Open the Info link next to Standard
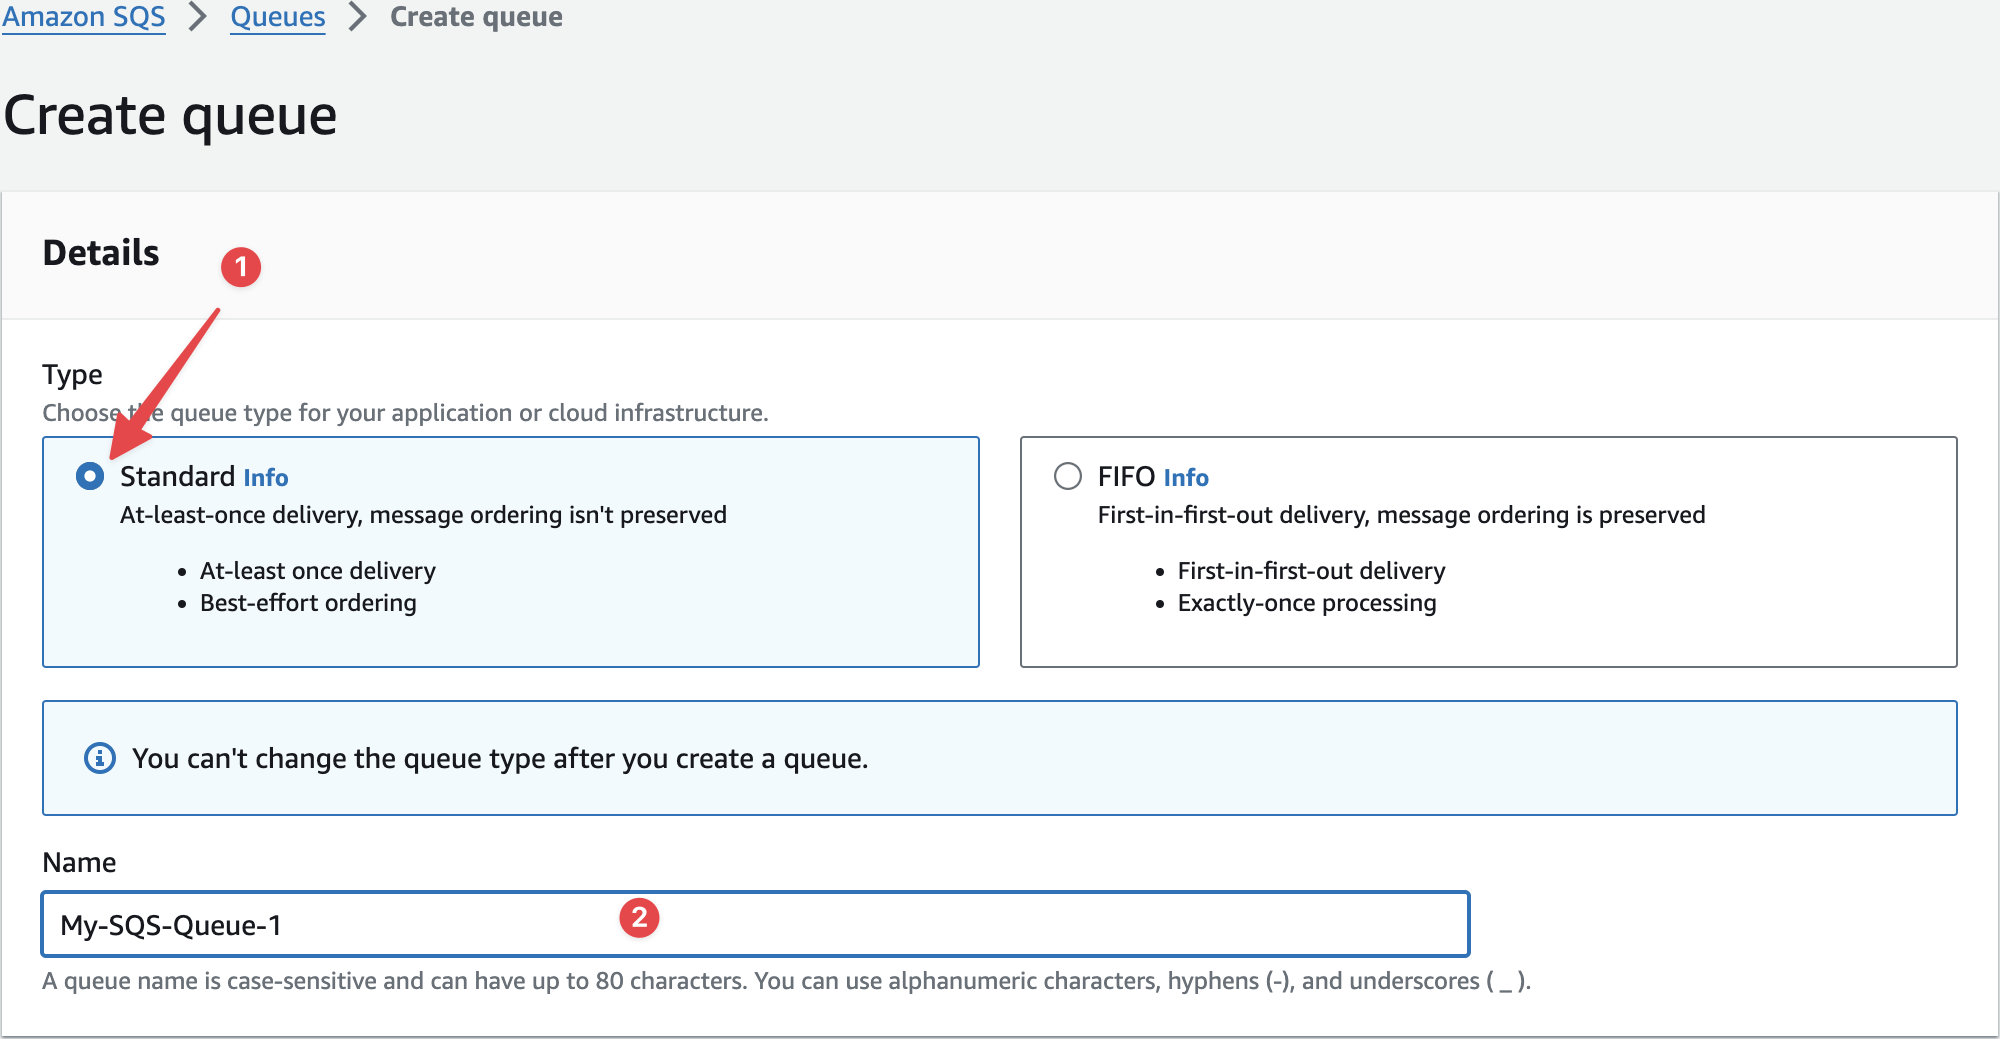The image size is (2000, 1039). tap(266, 478)
